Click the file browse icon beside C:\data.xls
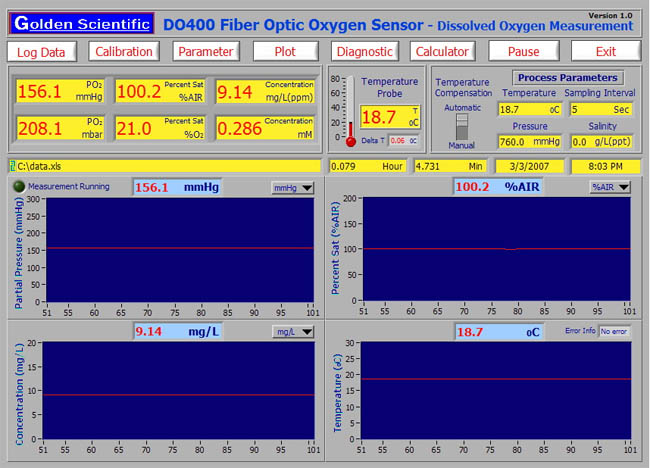 (x=12, y=166)
